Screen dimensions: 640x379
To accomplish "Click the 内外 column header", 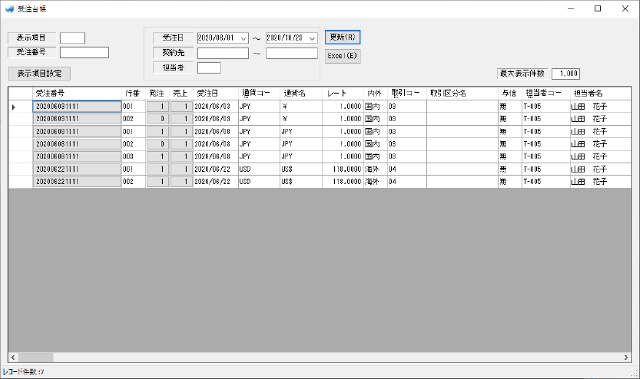I will pyautogui.click(x=375, y=93).
